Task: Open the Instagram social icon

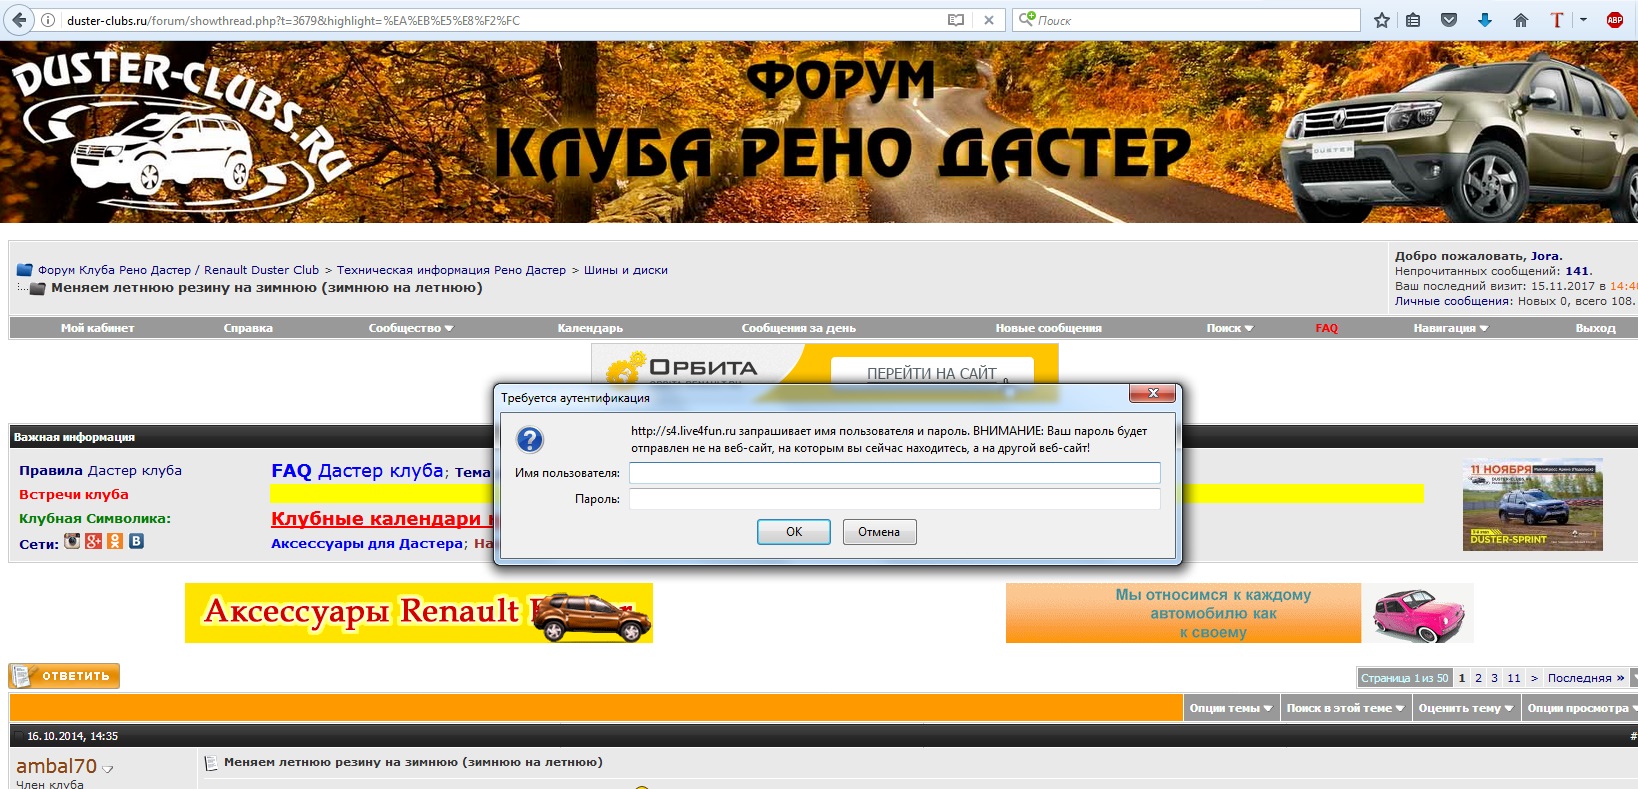Action: pyautogui.click(x=72, y=541)
